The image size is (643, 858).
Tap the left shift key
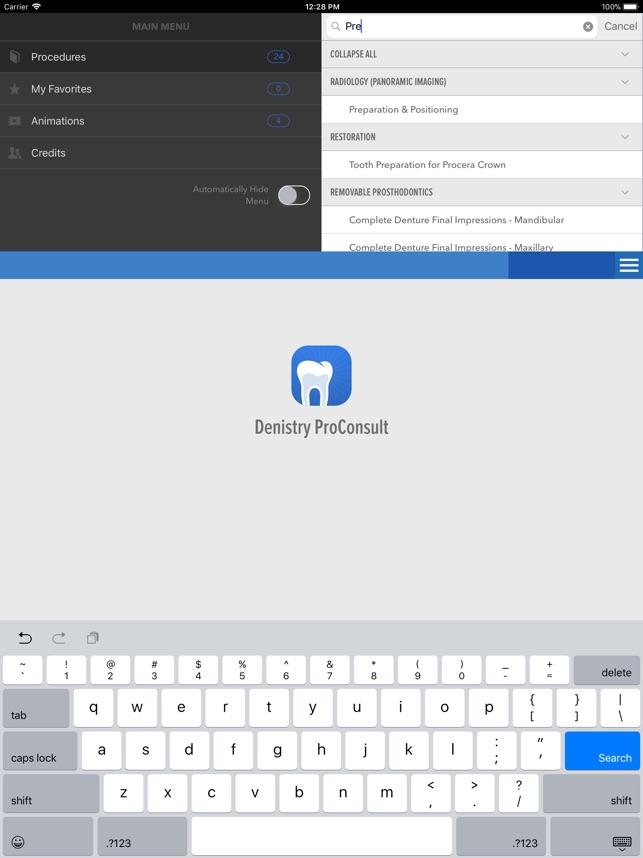[x=51, y=793]
